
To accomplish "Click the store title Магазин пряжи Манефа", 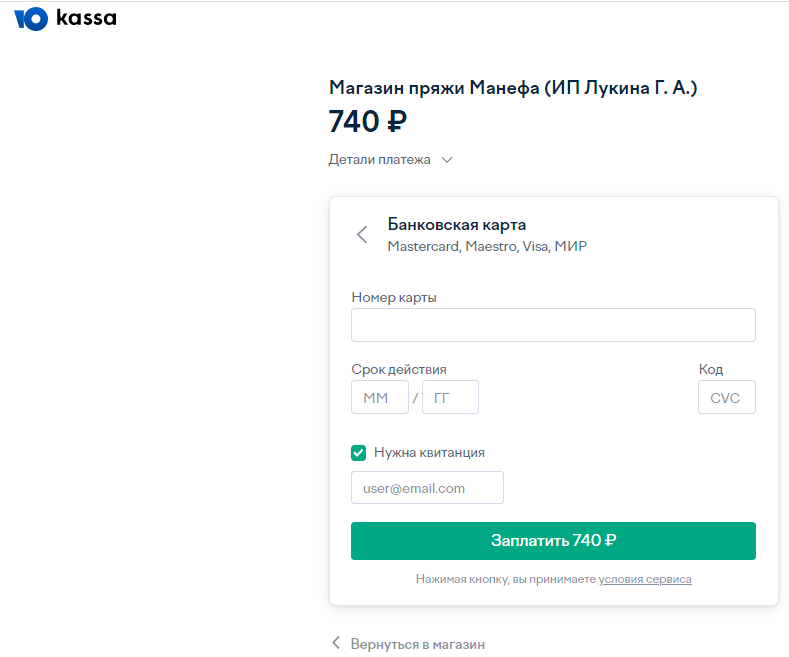I will (513, 88).
